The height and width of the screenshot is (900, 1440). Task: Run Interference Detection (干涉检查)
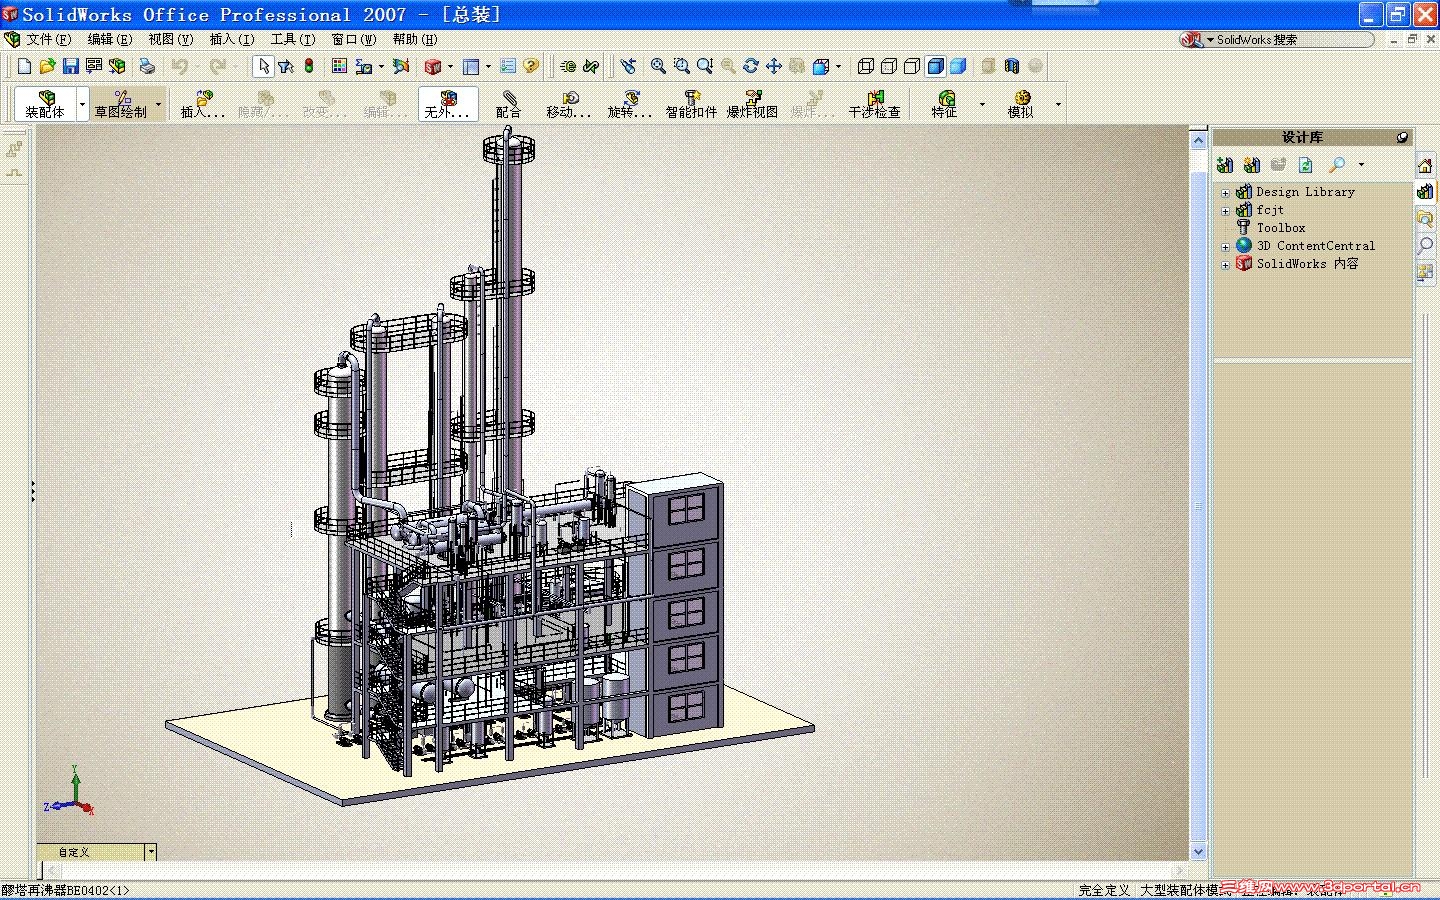tap(875, 104)
